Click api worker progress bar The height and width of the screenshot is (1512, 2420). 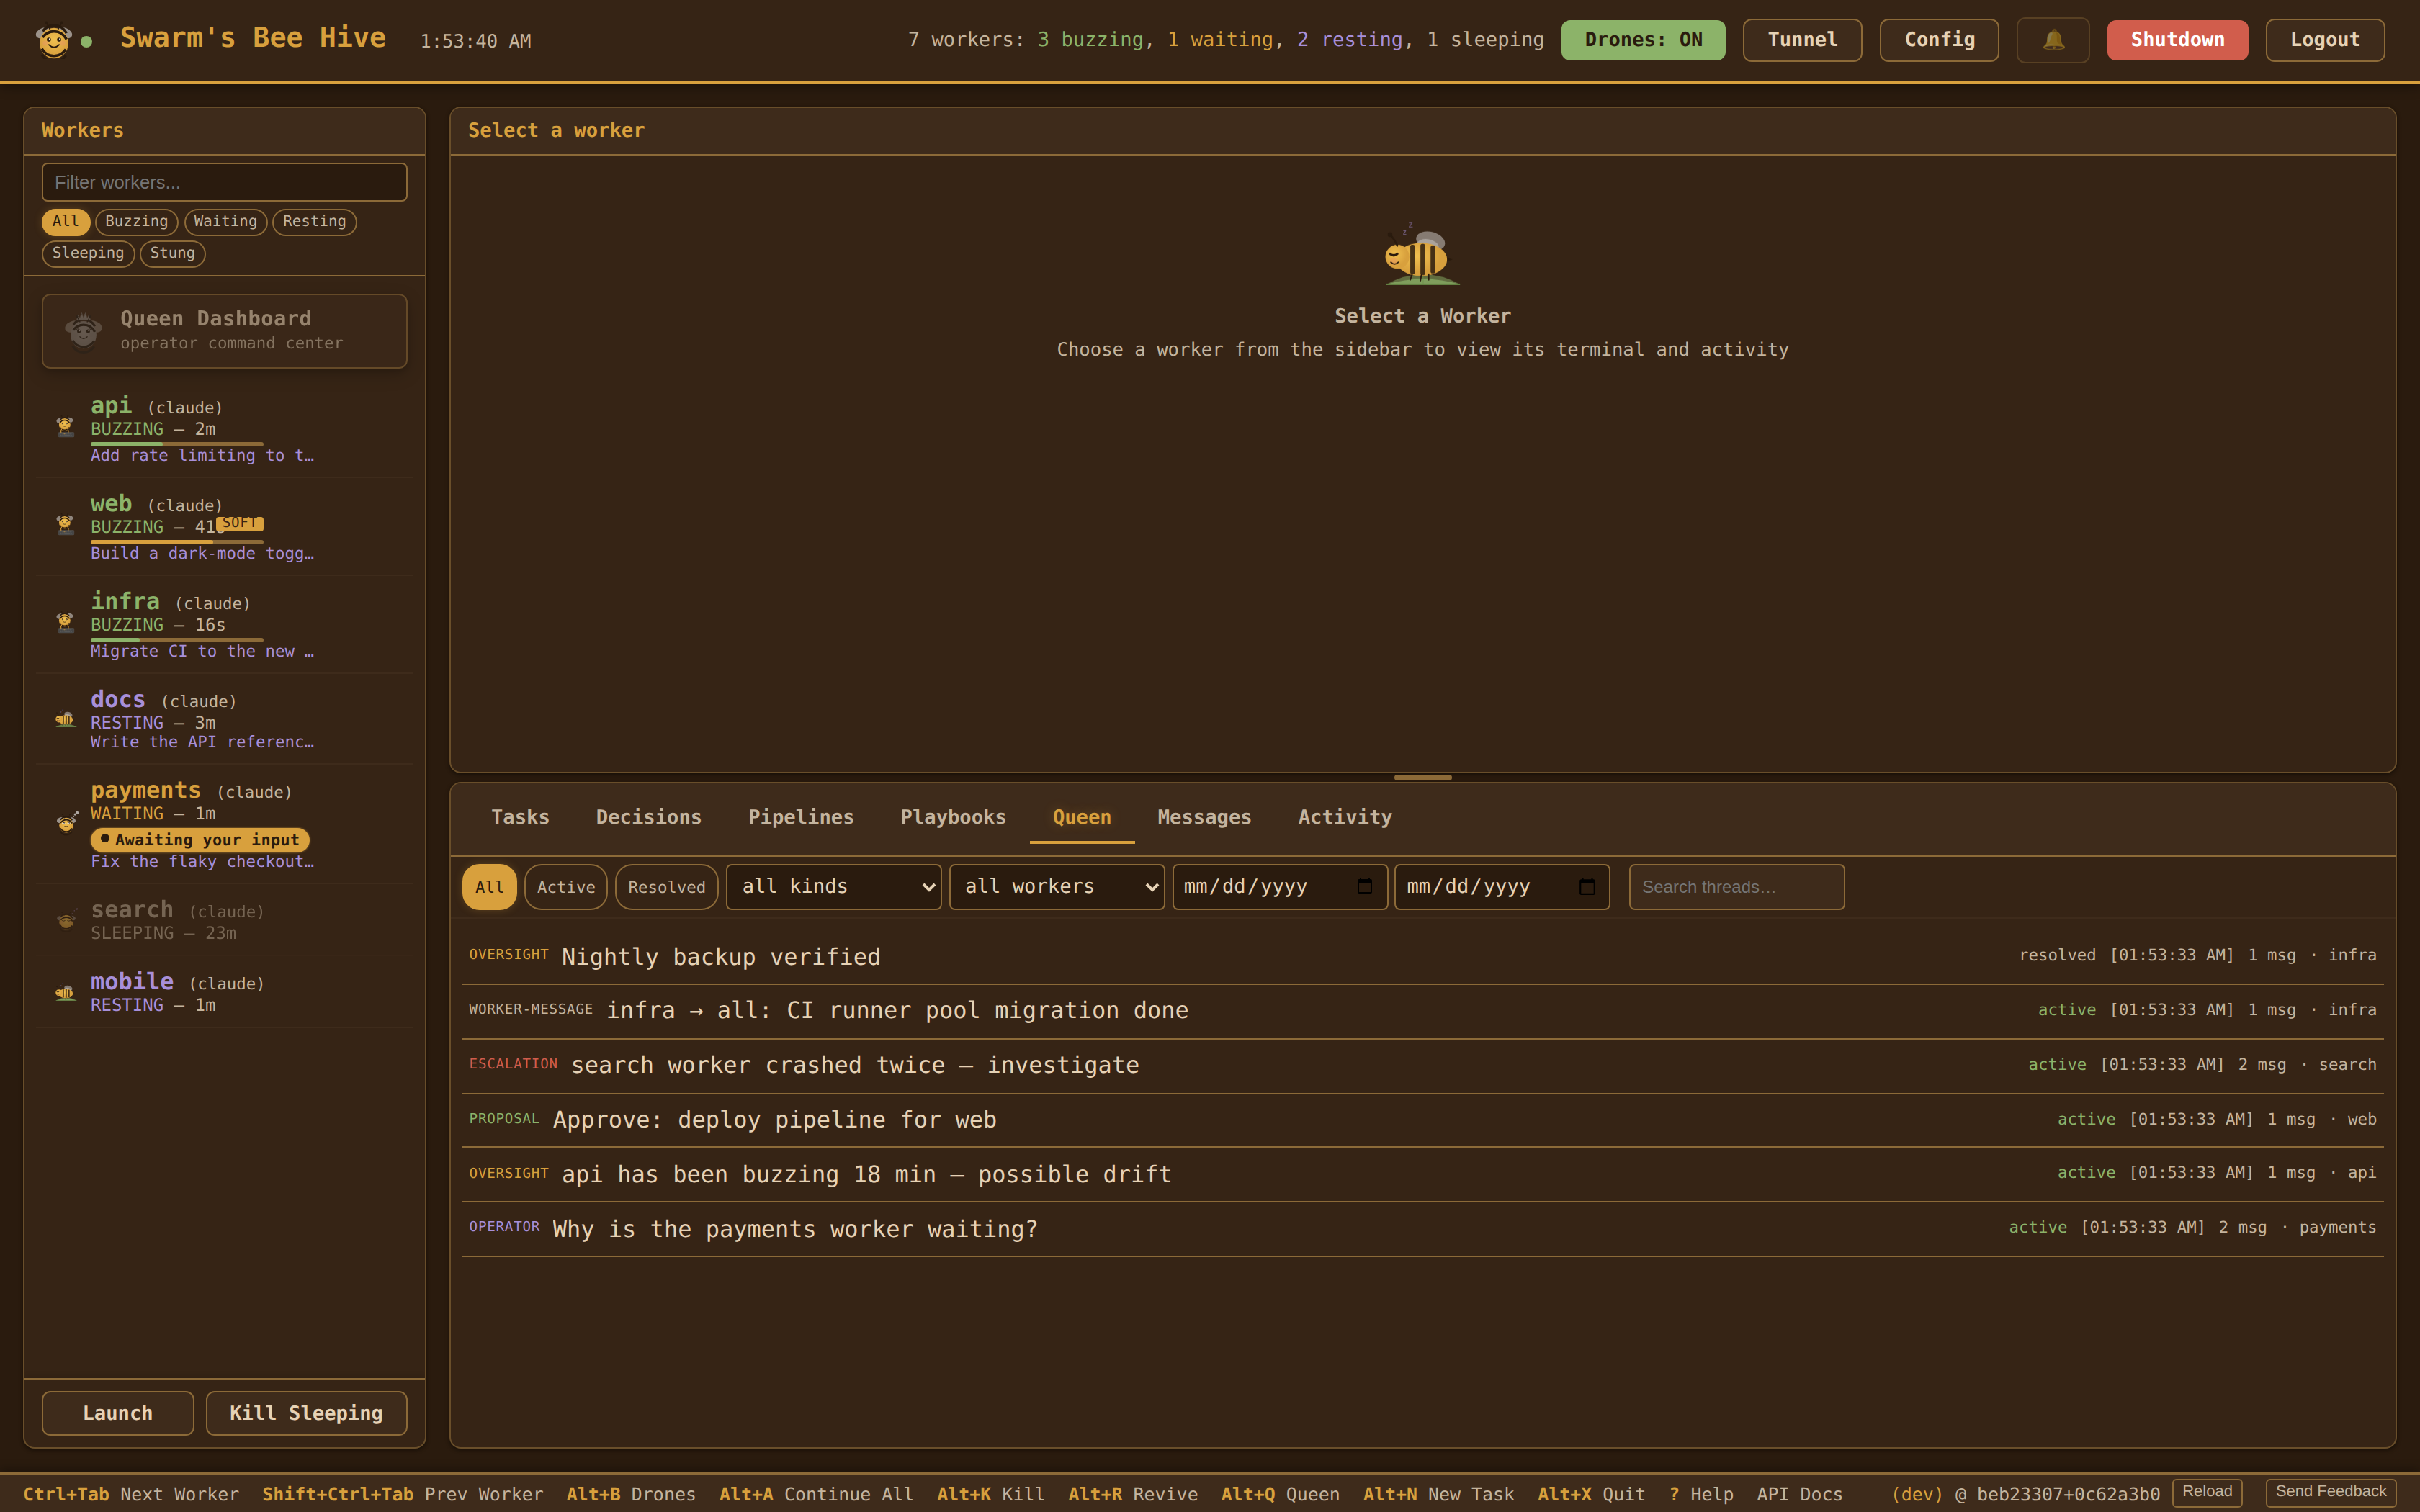point(177,443)
